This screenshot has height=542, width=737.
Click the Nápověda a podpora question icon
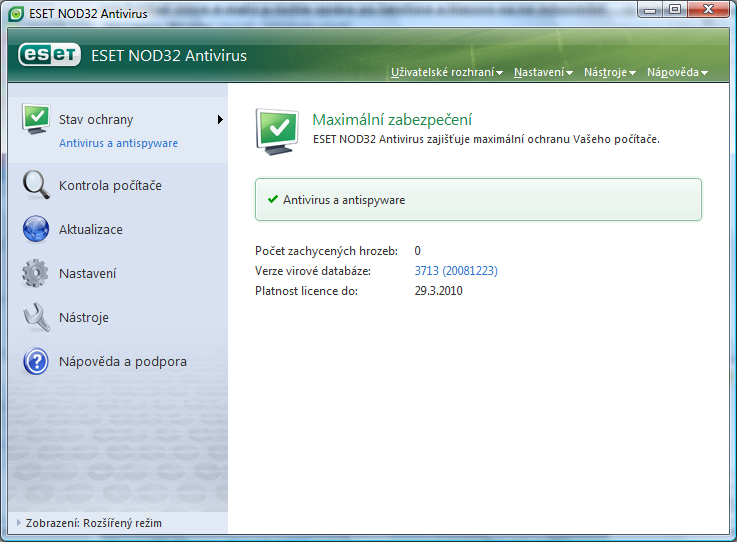pyautogui.click(x=36, y=361)
